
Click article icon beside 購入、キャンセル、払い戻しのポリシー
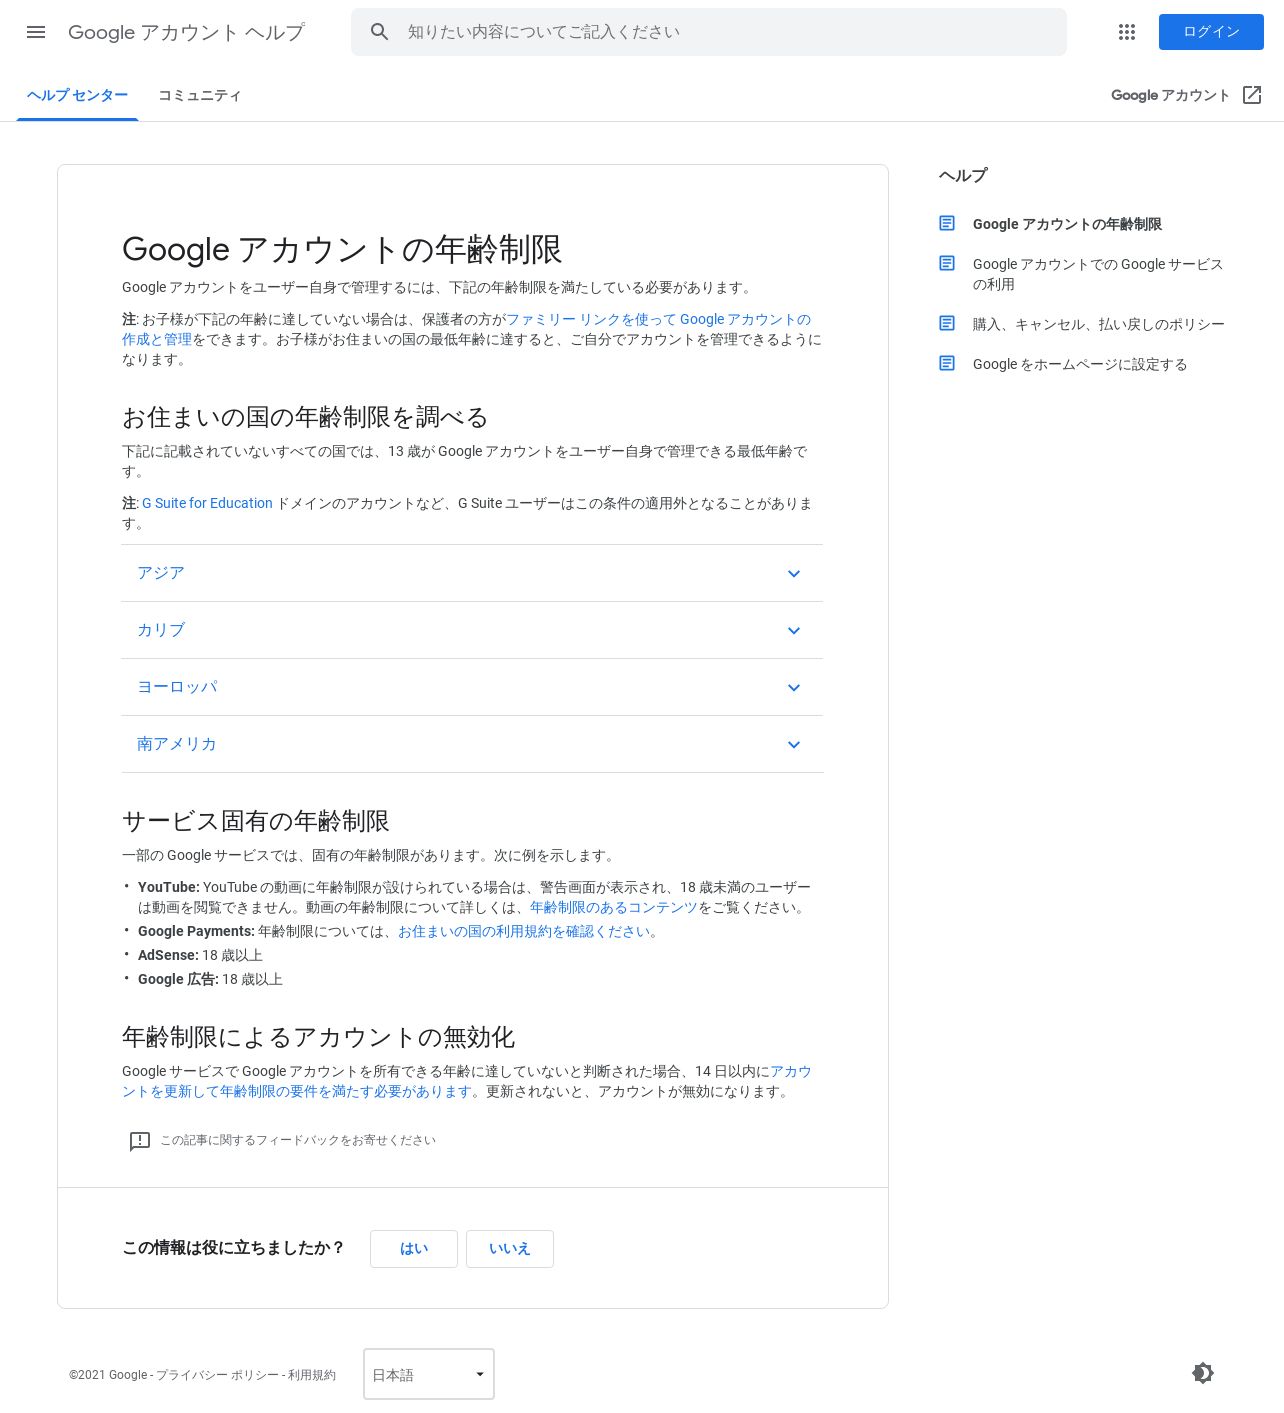(x=947, y=323)
